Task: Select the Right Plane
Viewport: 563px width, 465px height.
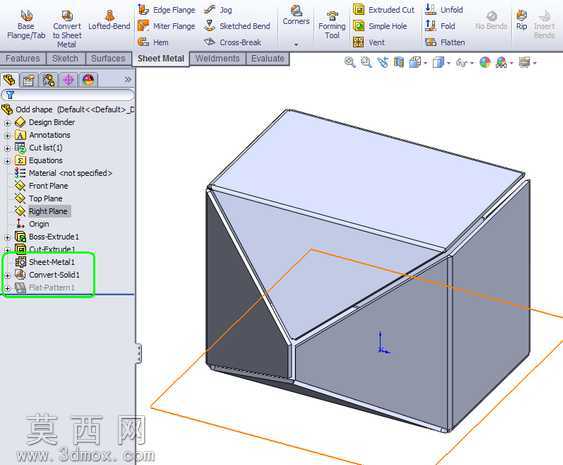Action: point(42,211)
